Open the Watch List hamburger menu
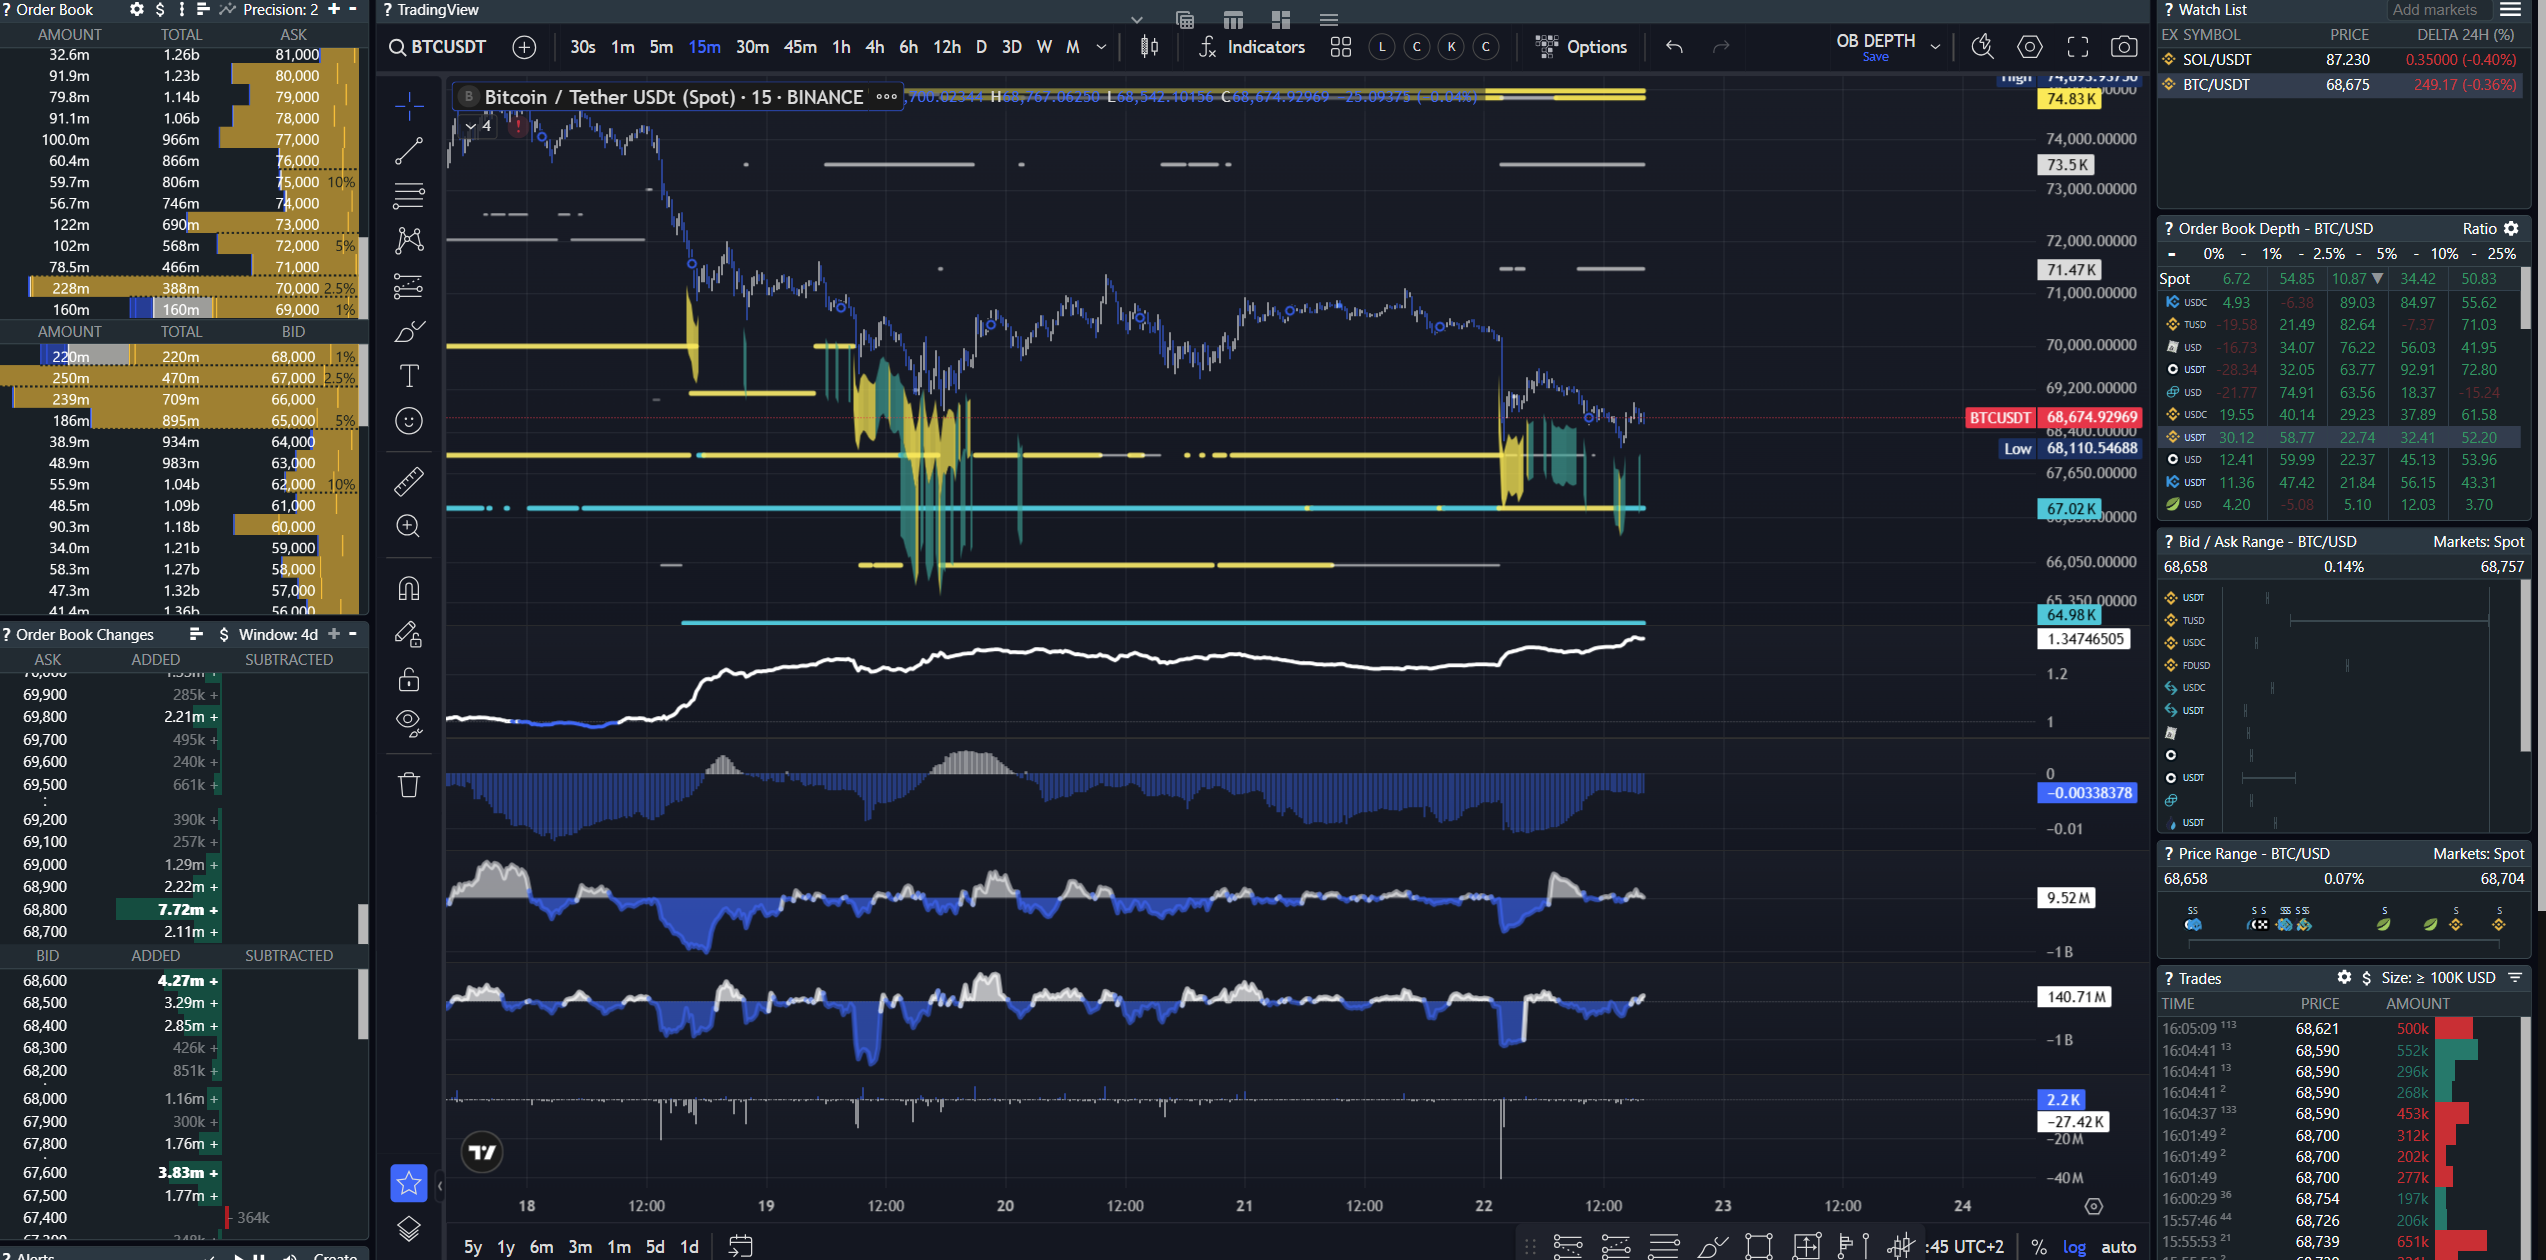This screenshot has width=2546, height=1260. (x=2511, y=10)
